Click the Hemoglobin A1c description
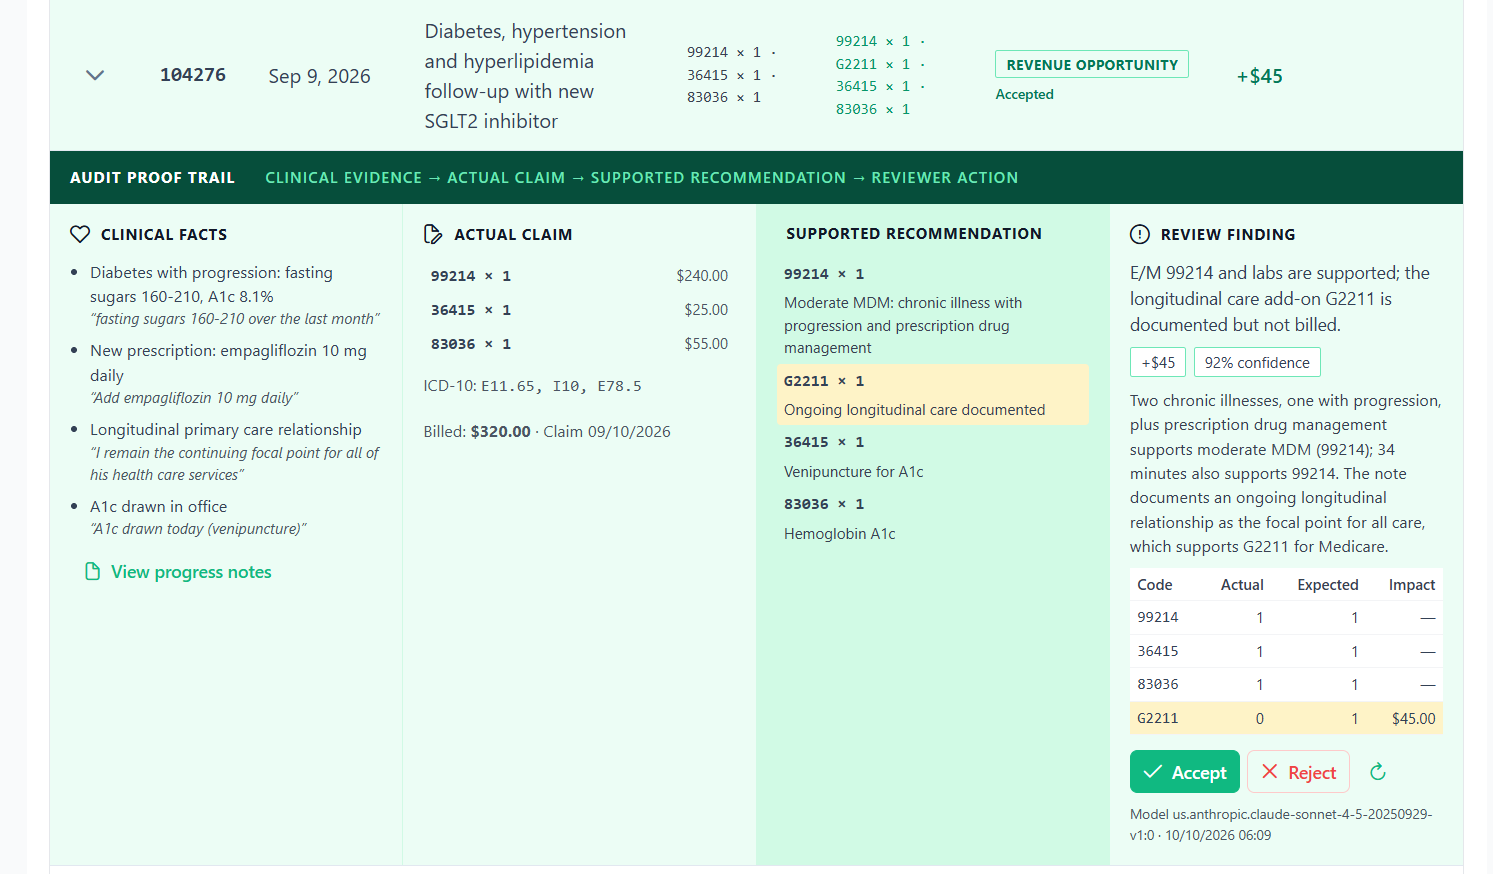 coord(840,534)
